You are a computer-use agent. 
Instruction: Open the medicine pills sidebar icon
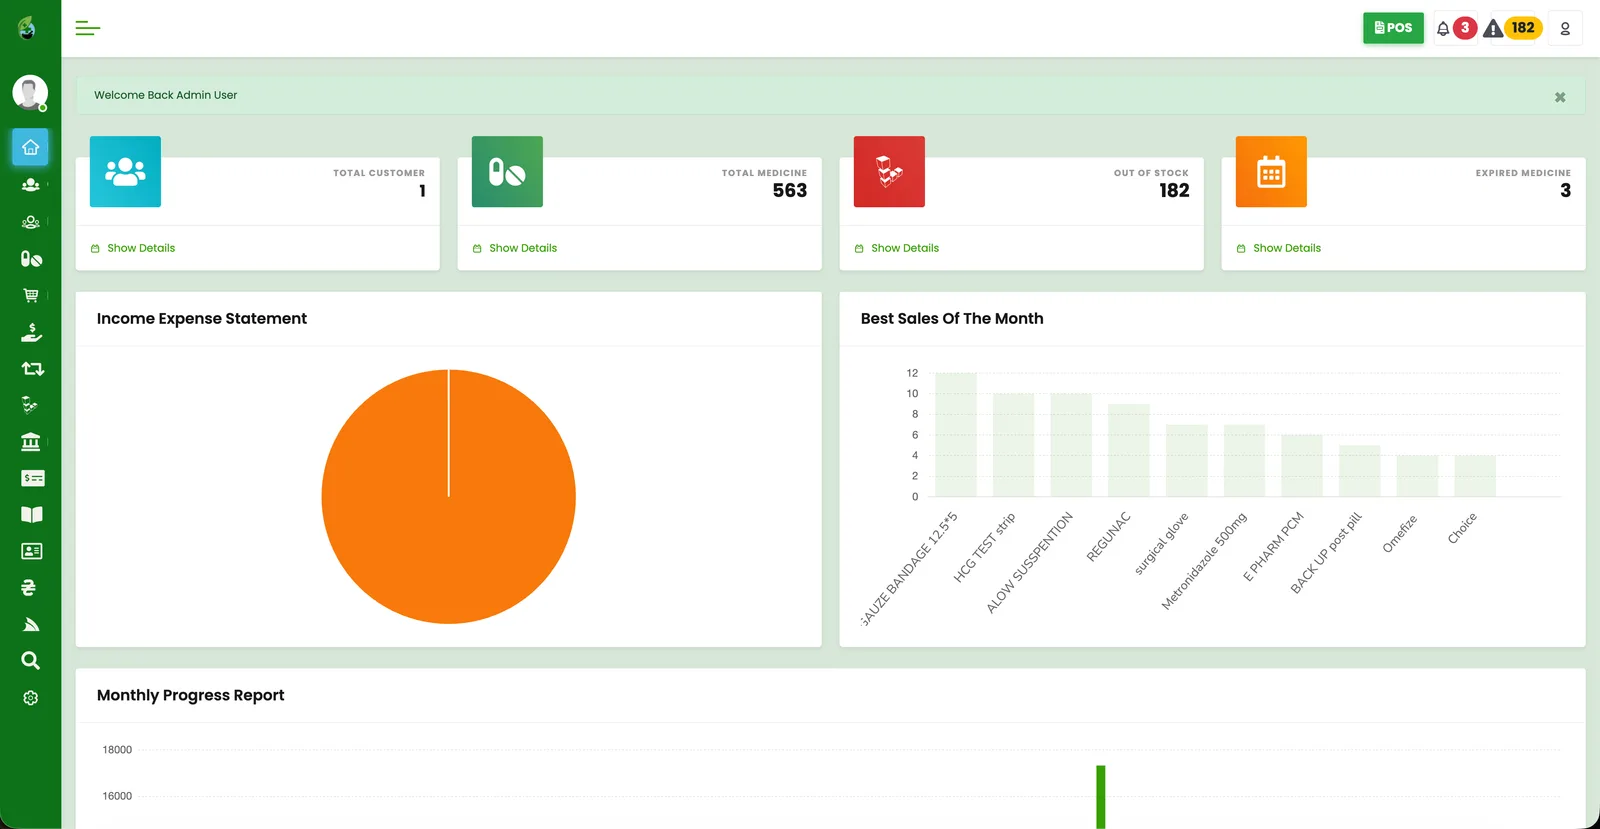(31, 259)
